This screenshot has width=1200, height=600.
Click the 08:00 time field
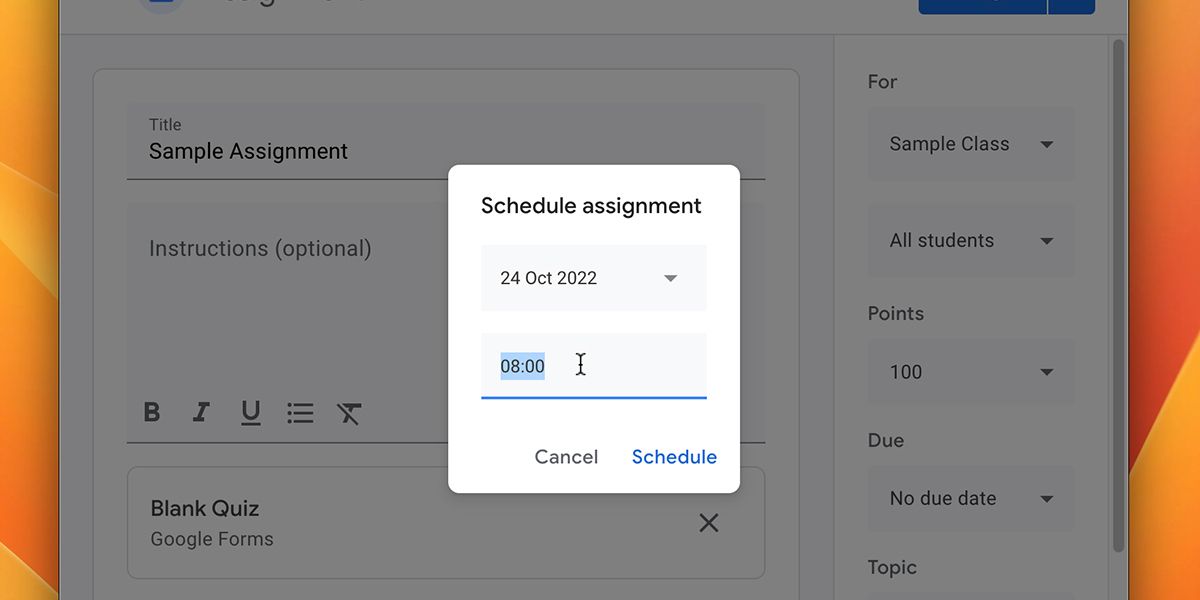pos(593,366)
